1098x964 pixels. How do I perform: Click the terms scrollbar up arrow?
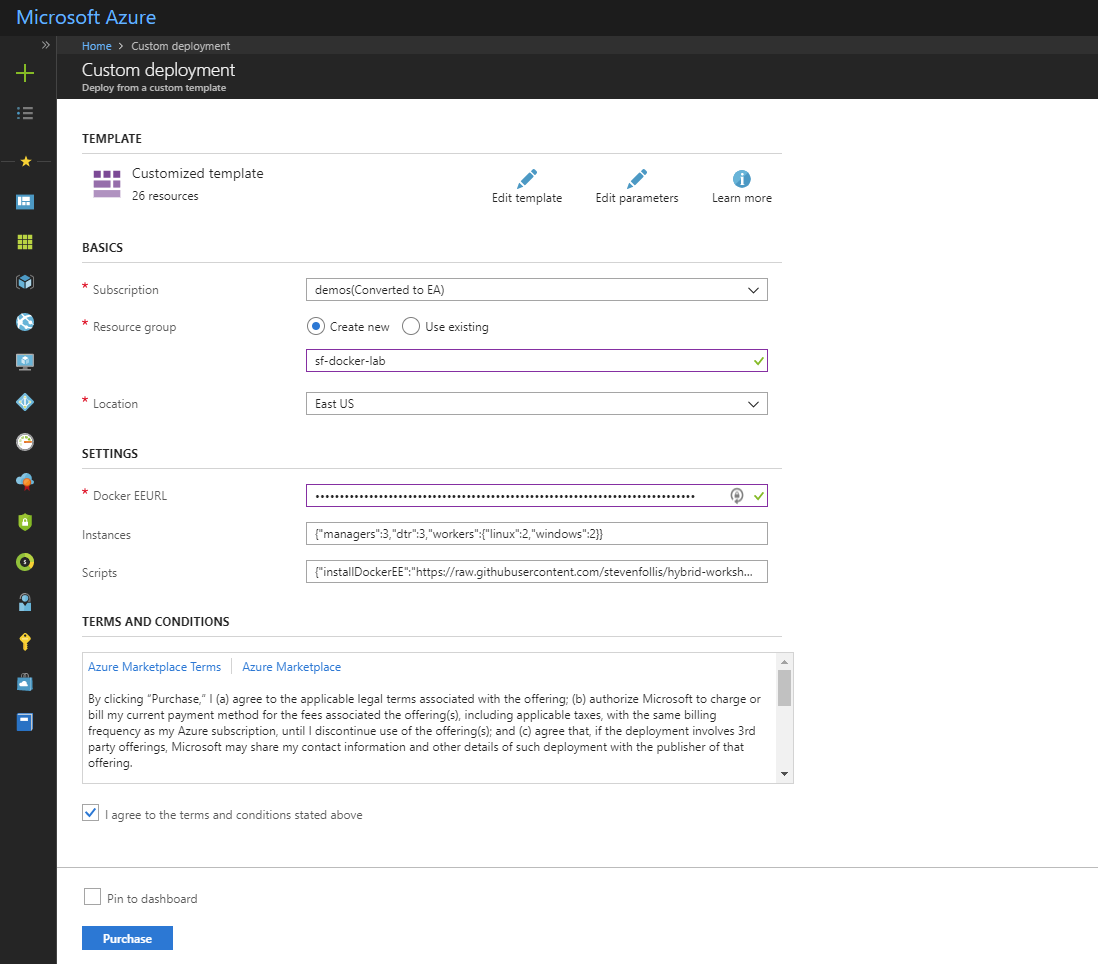click(784, 662)
